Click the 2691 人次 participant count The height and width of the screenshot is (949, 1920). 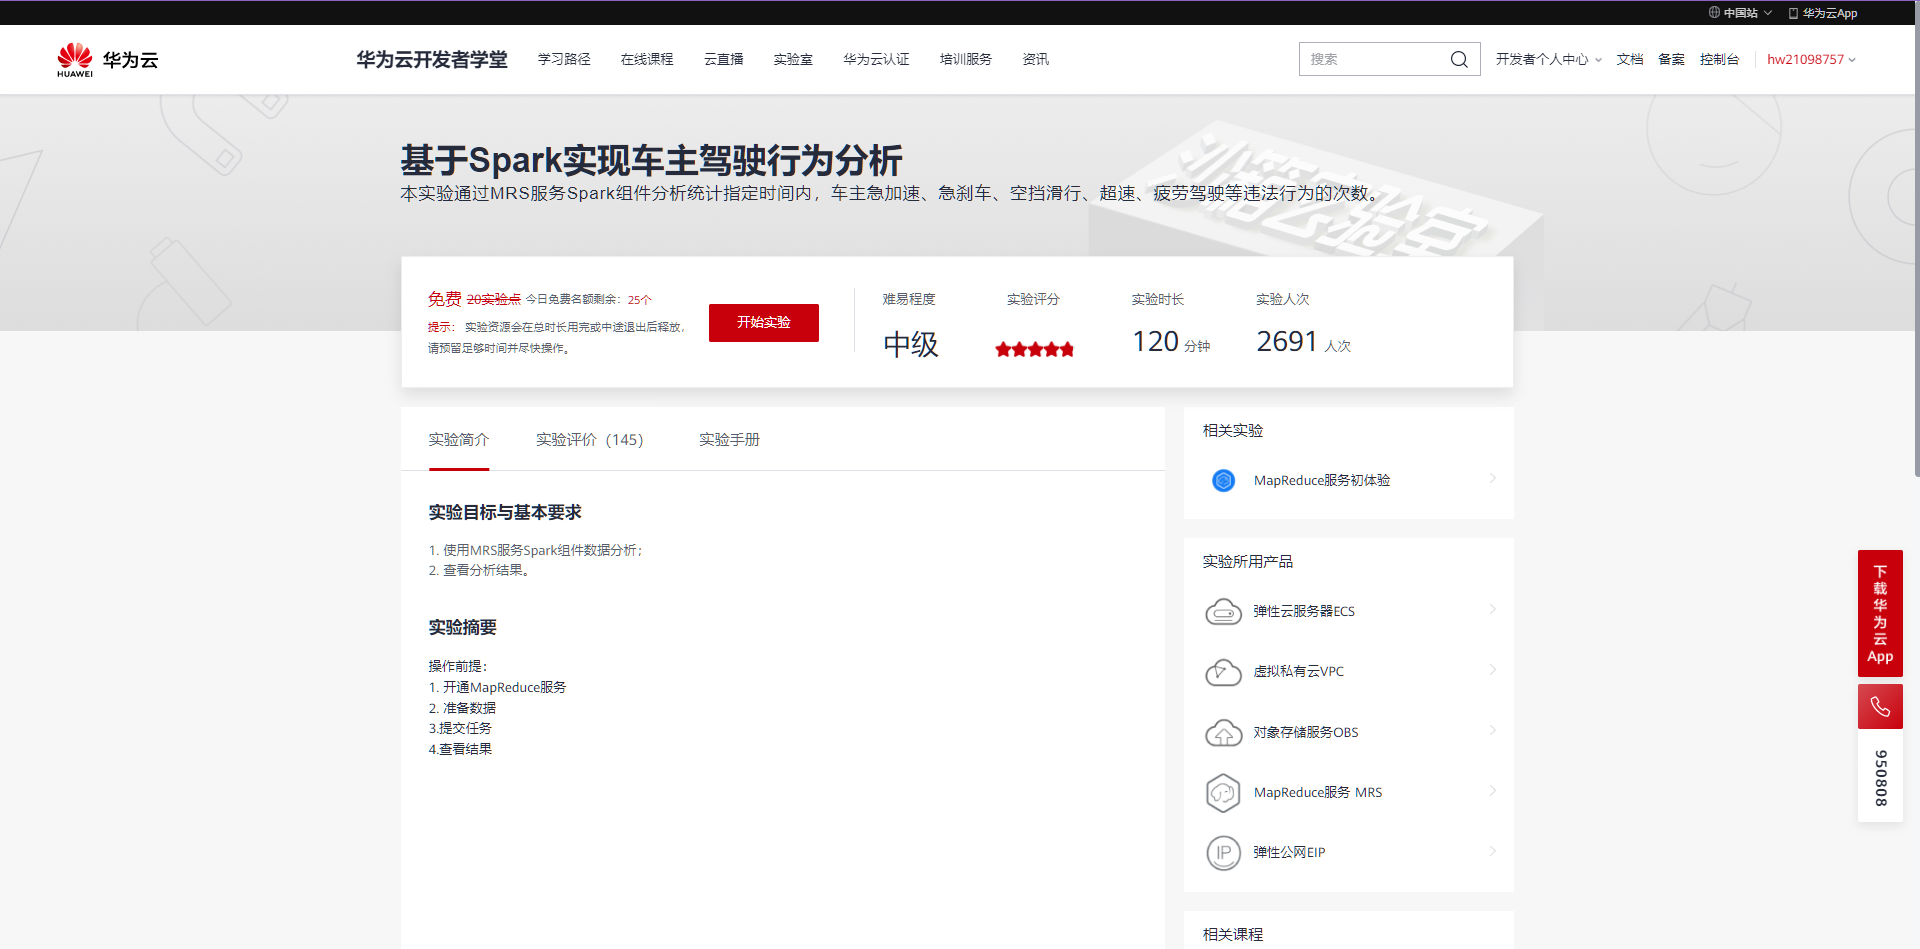coord(1304,342)
